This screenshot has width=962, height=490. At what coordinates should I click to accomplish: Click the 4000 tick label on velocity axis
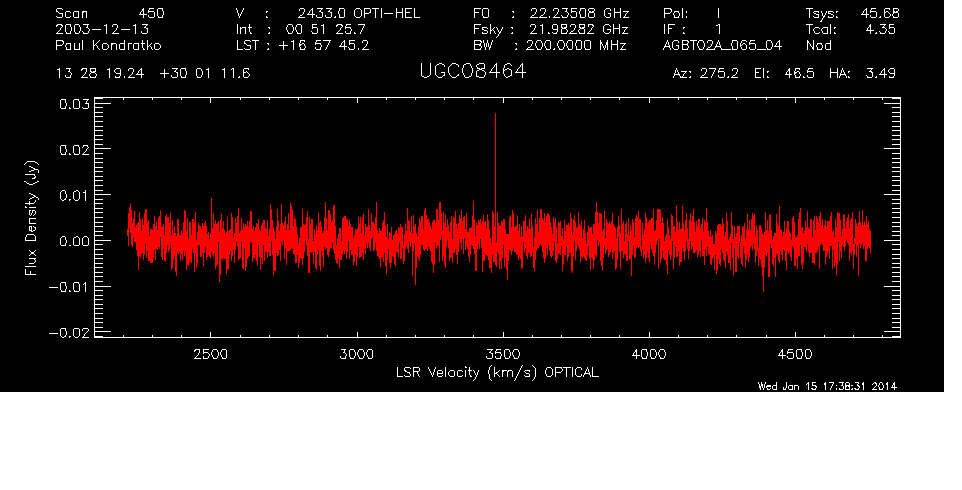point(649,354)
